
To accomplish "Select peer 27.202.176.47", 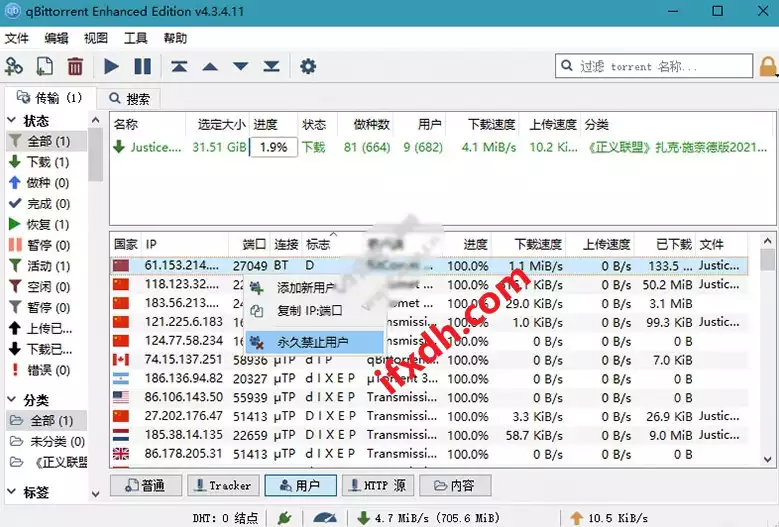I will tap(429, 417).
